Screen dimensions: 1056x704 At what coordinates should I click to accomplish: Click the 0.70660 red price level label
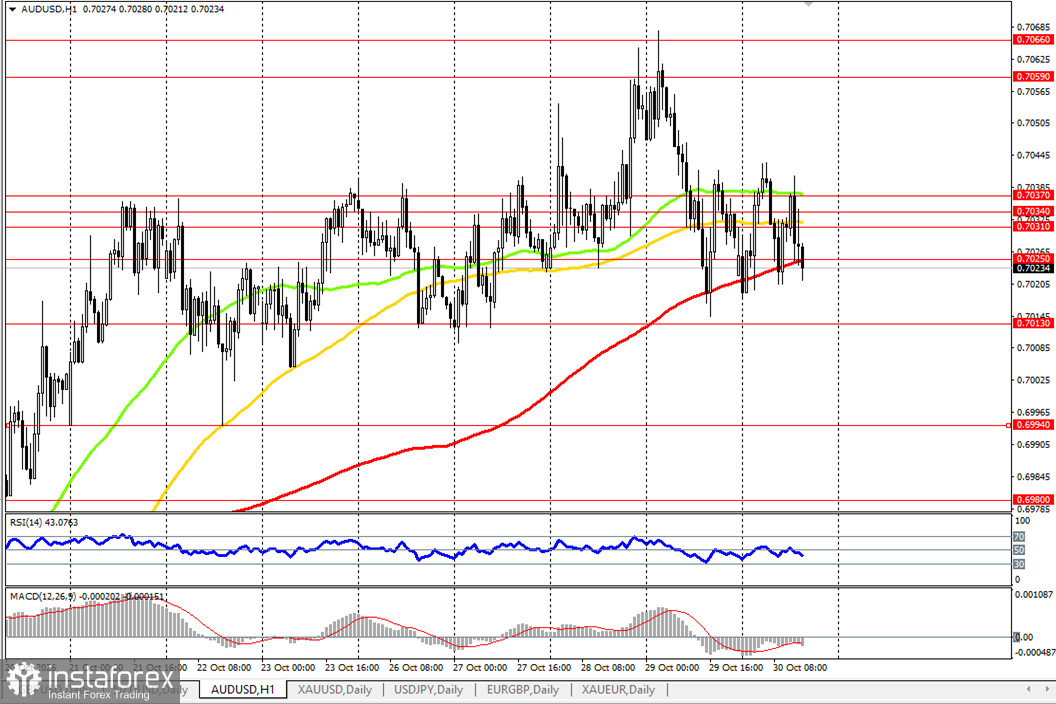tap(1032, 40)
